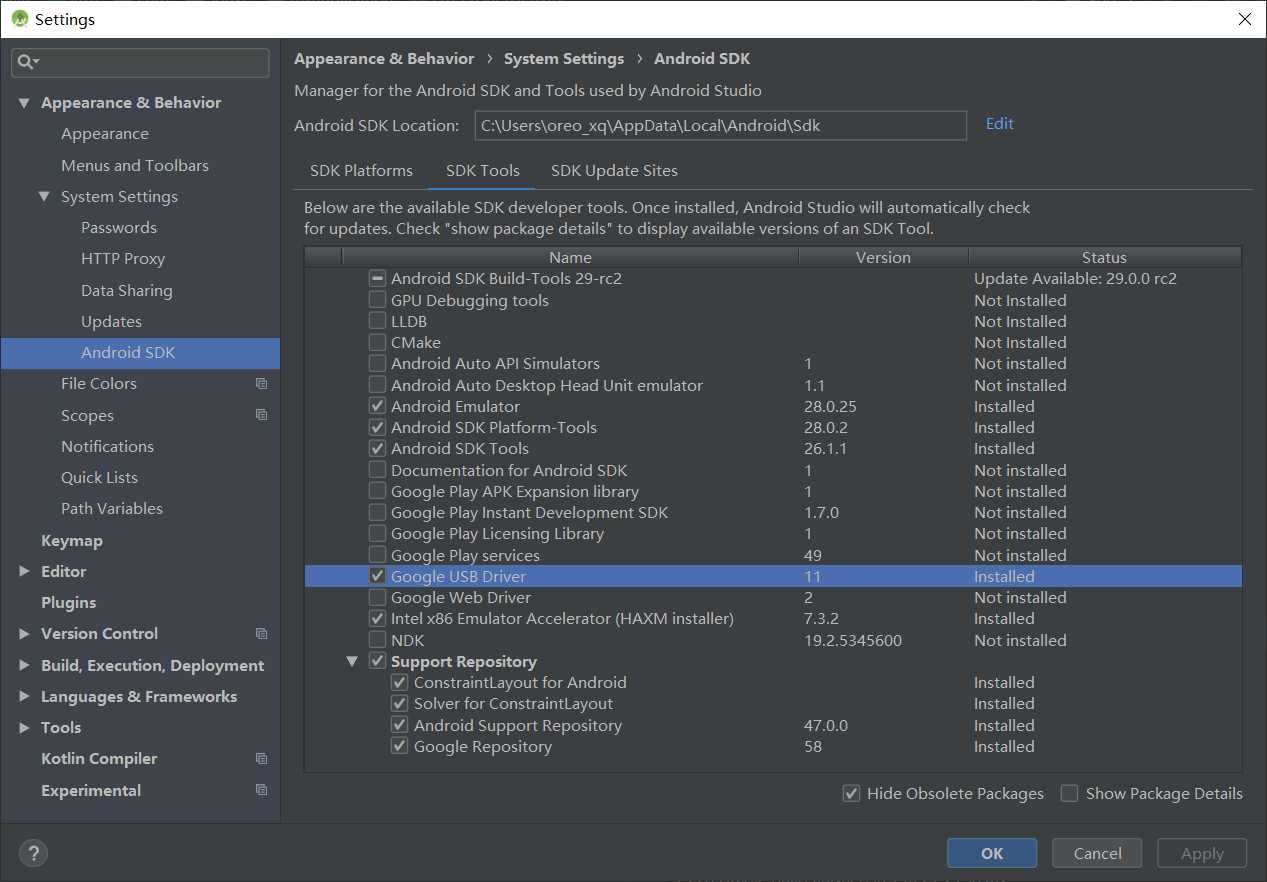The image size is (1267, 882).
Task: Uncheck ConstraintLayout for Android checkbox
Action: click(x=399, y=682)
